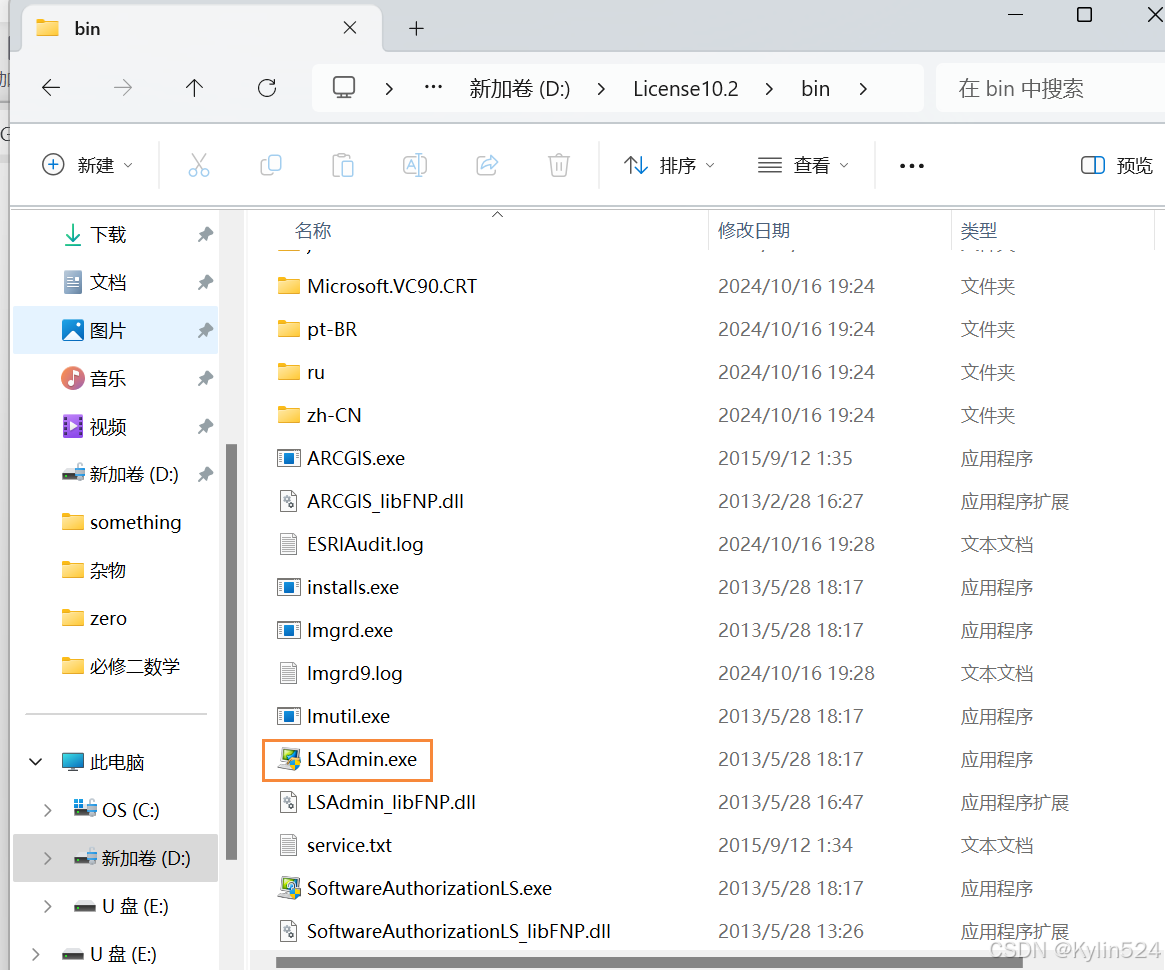Screen dimensions: 1165x970
Task: Click the navigation pane vertical scrollbar
Action: [231, 651]
